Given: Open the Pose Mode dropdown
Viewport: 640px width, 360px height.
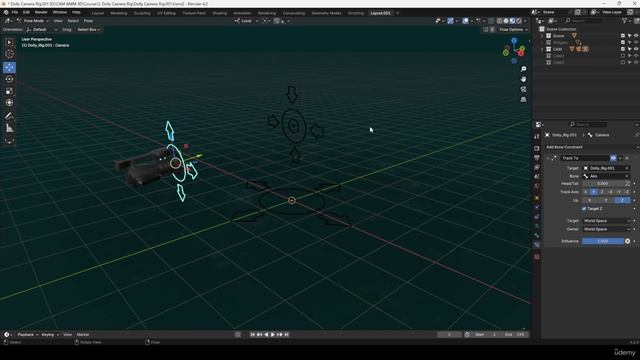Looking at the screenshot, I should point(33,21).
